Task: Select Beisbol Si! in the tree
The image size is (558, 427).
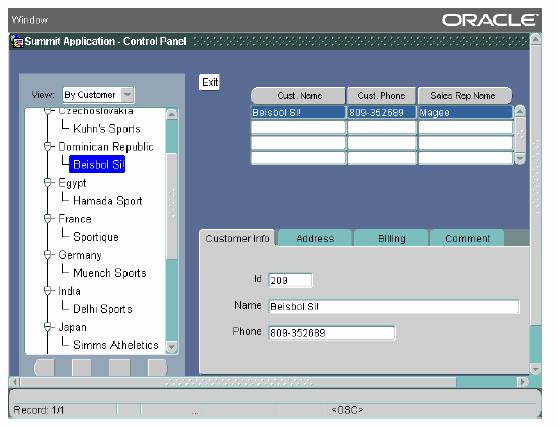Action: pyautogui.click(x=97, y=164)
